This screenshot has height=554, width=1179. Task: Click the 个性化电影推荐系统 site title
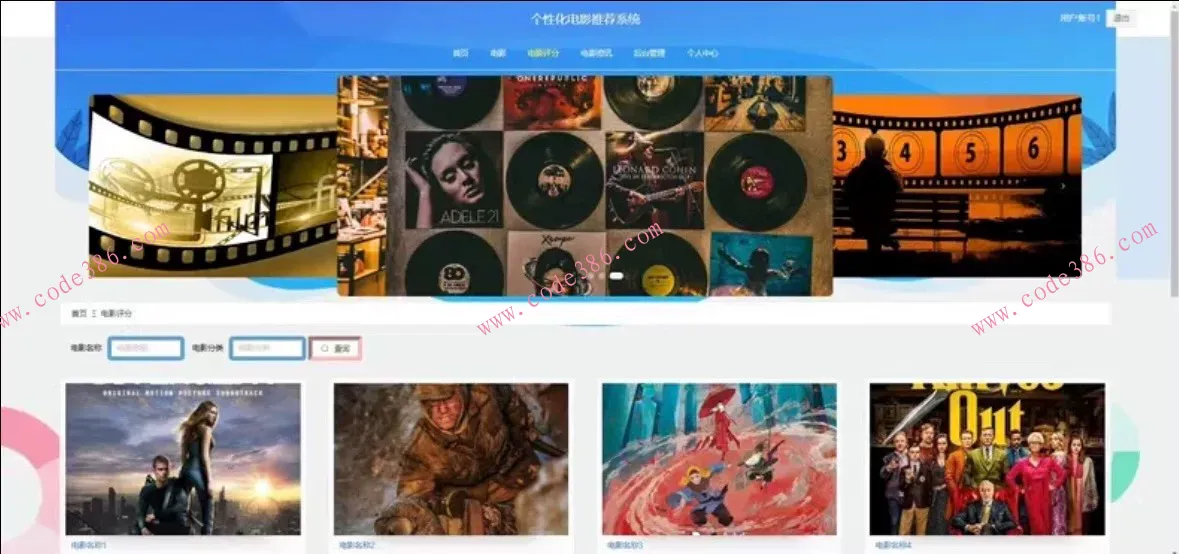click(585, 20)
